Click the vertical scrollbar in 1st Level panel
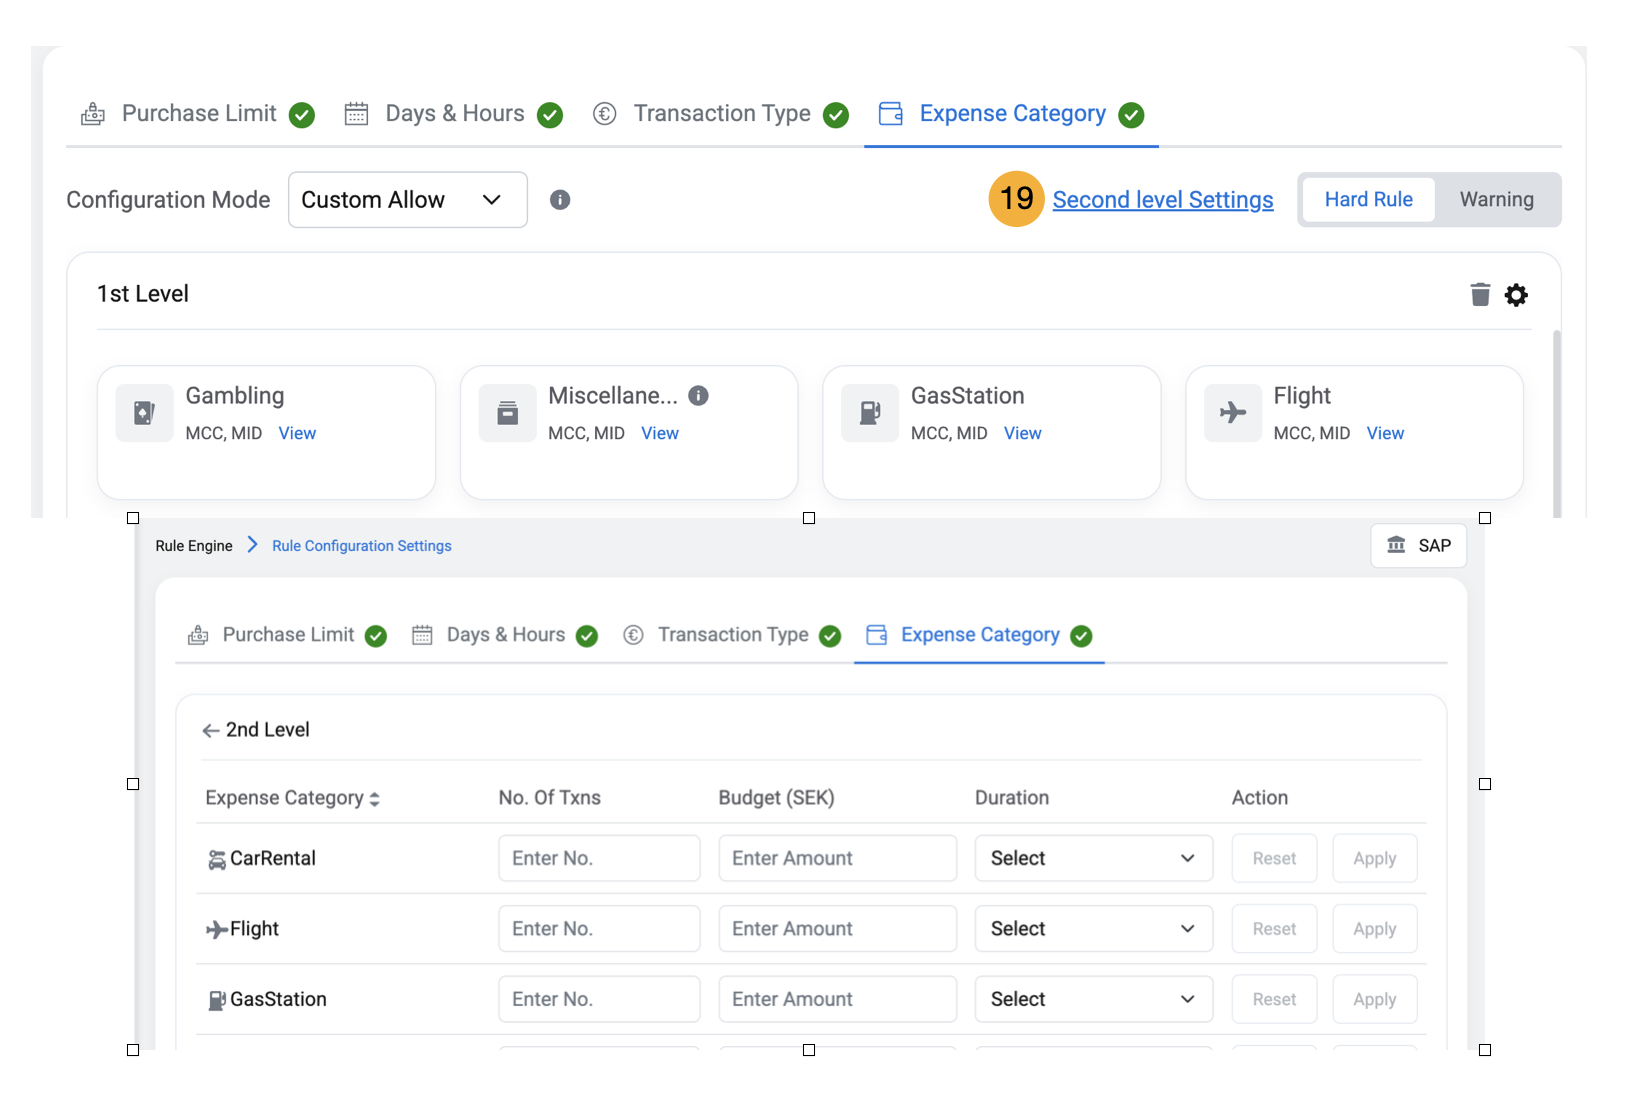 tap(1556, 420)
